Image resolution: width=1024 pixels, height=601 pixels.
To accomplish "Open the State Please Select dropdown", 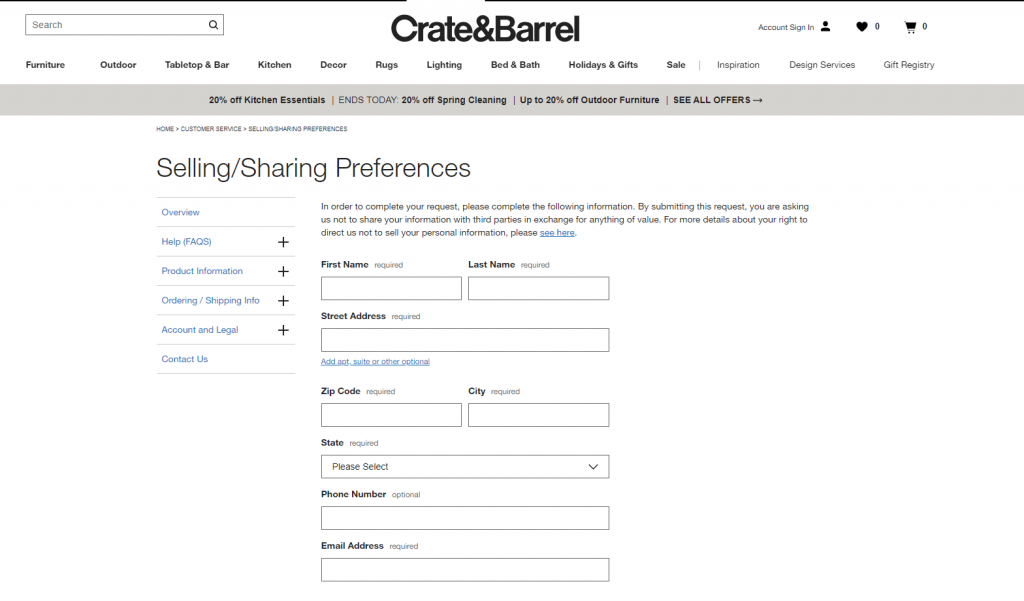I will [464, 466].
